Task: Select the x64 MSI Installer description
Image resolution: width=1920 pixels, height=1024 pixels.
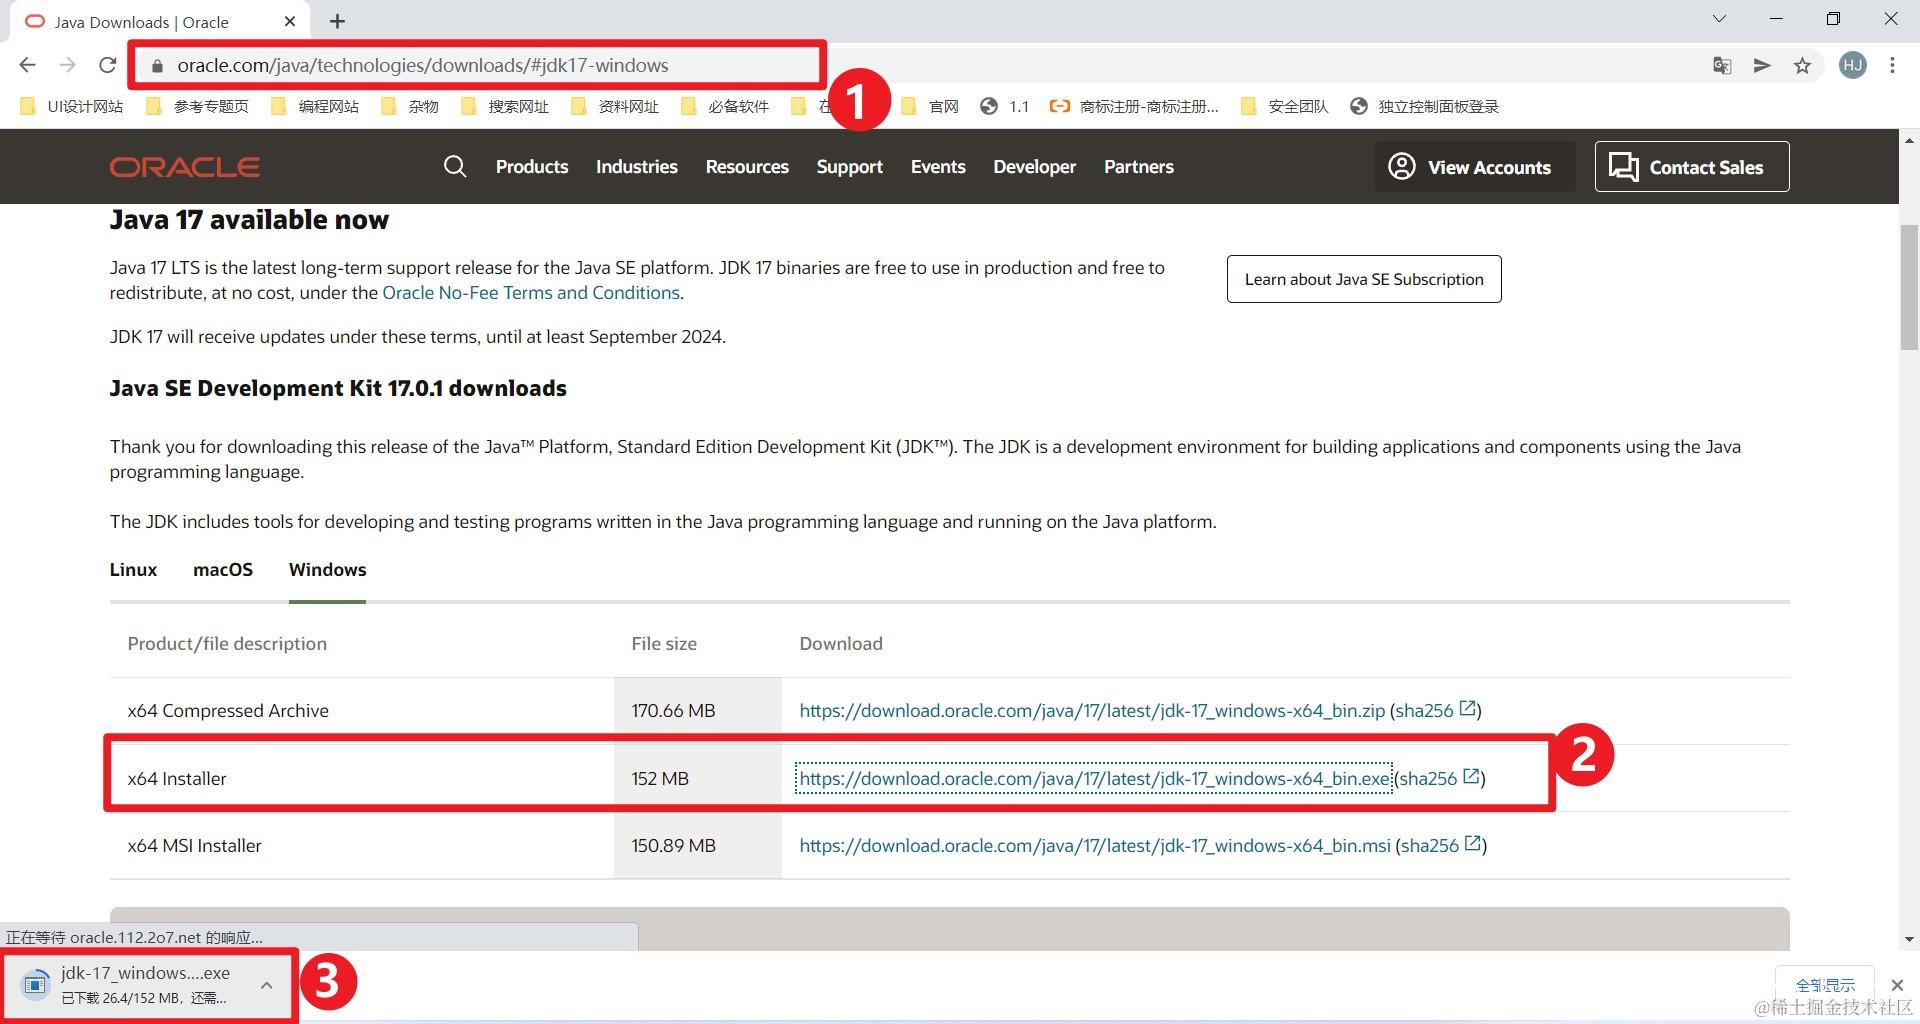Action: (194, 845)
